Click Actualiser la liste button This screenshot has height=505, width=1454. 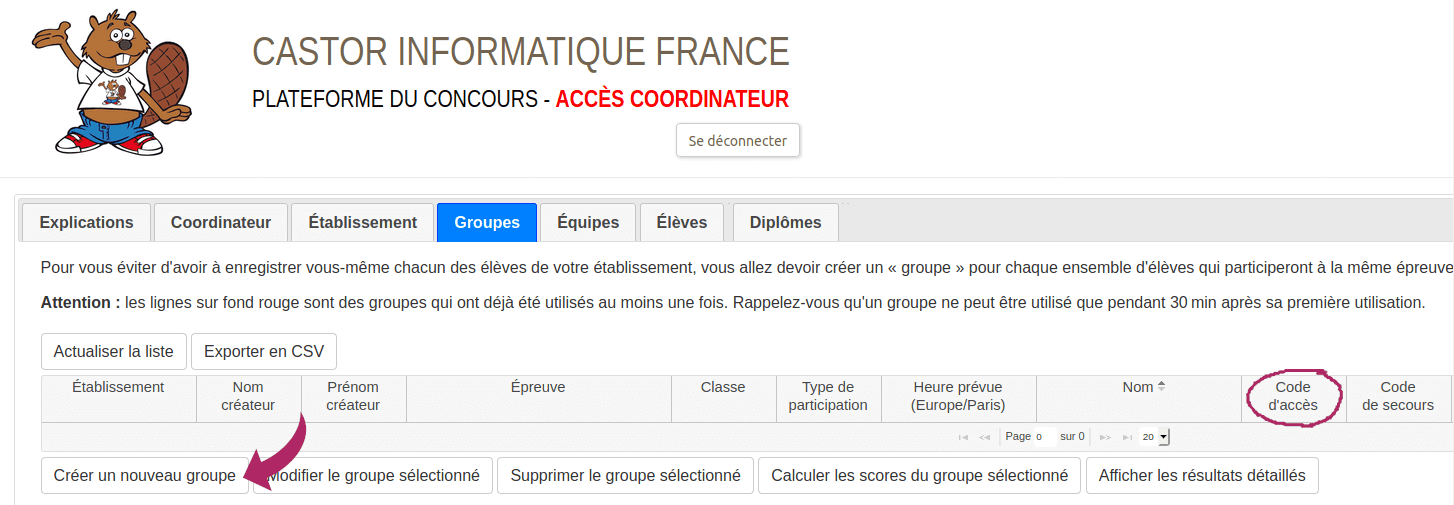pyautogui.click(x=114, y=351)
